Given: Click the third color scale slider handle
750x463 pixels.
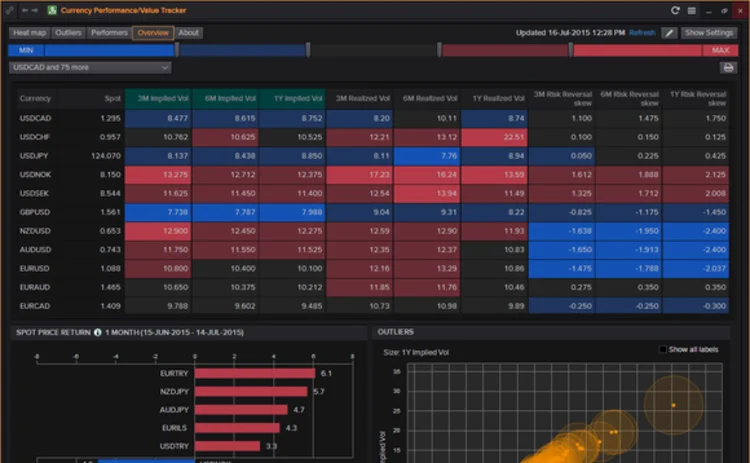Looking at the screenshot, I should click(439, 50).
